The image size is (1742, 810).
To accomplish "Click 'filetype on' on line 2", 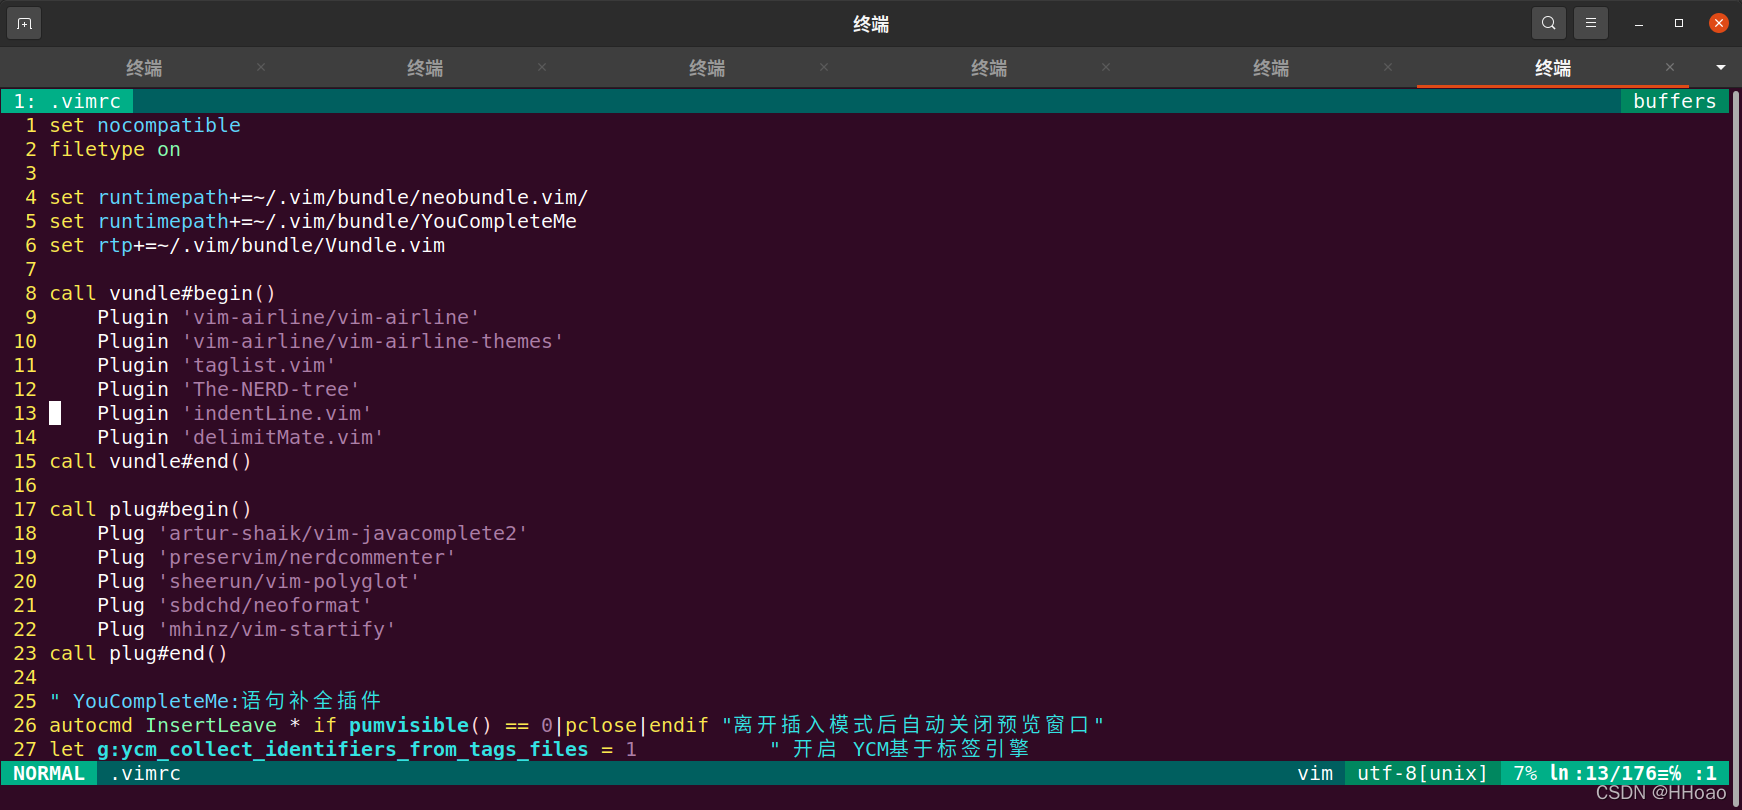I will coord(115,149).
